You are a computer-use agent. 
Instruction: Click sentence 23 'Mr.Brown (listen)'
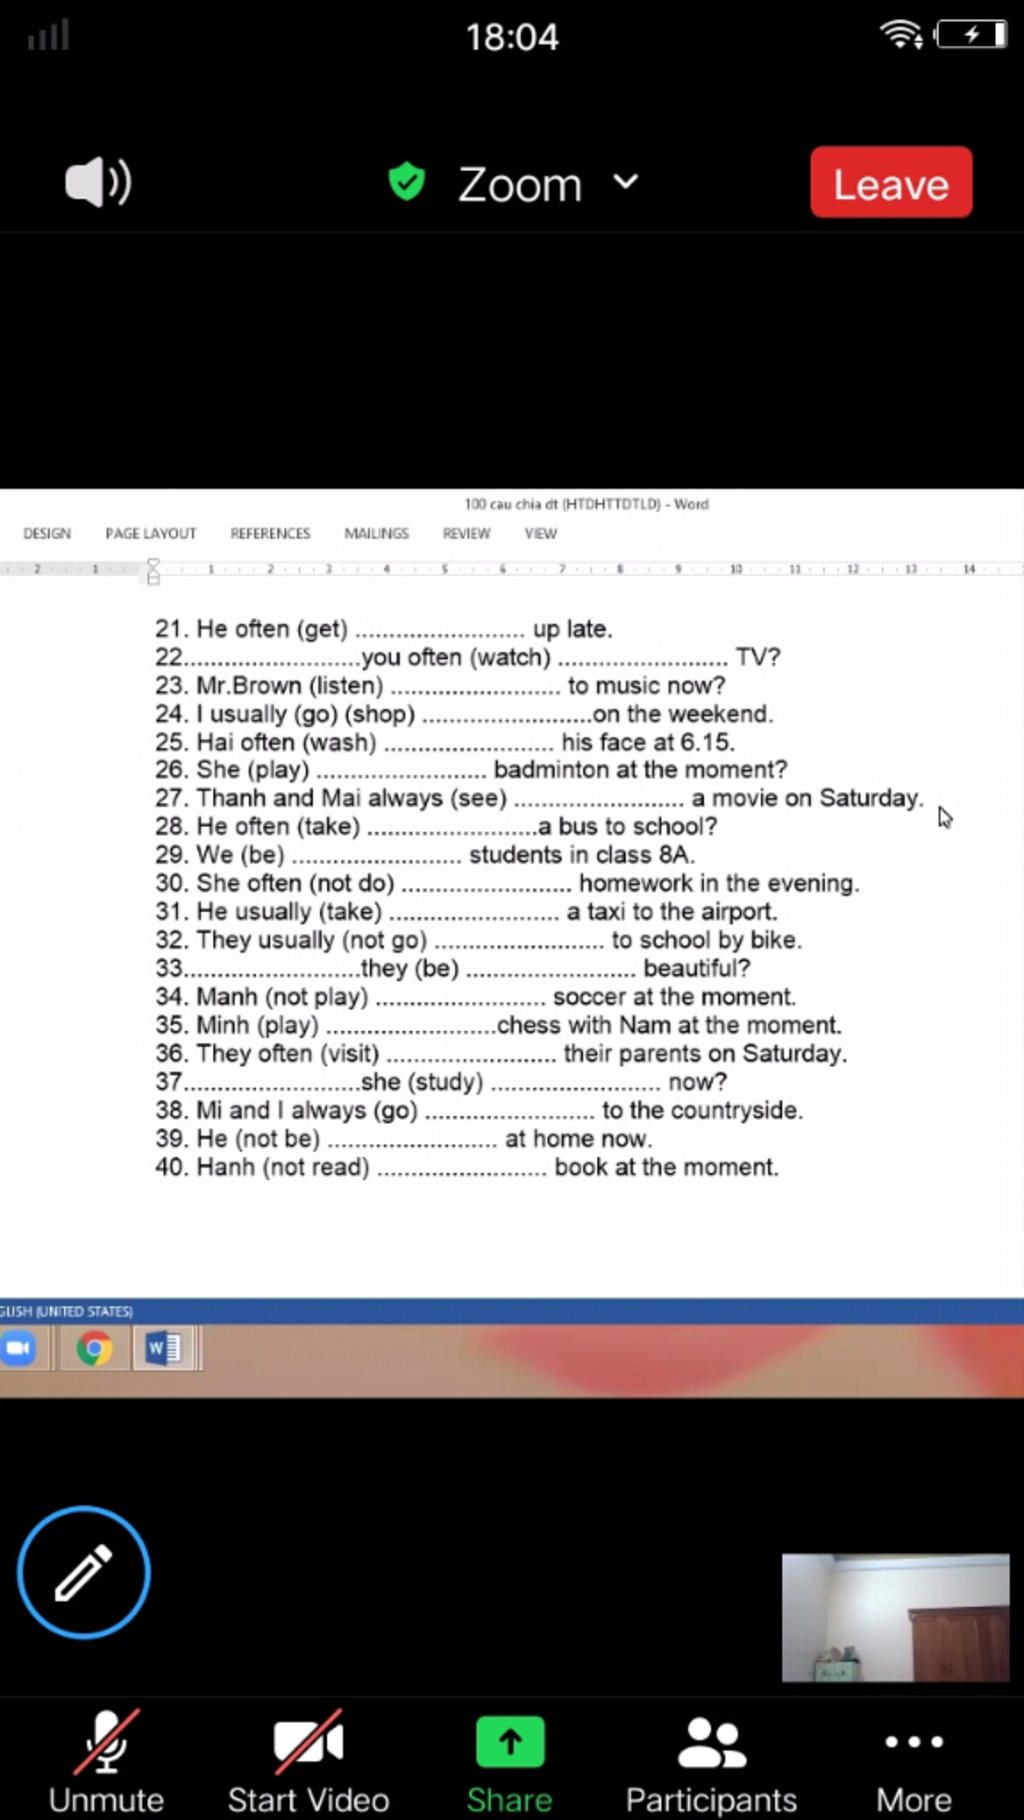(440, 685)
